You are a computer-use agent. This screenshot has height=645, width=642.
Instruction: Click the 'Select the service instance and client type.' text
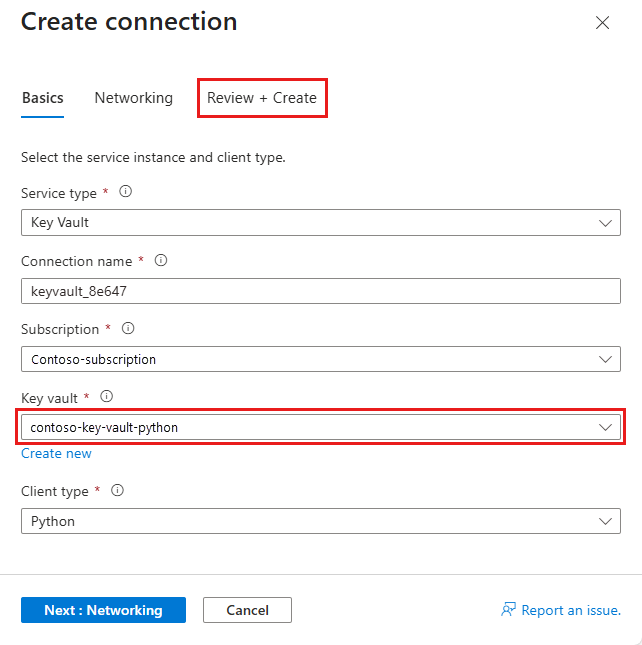[153, 158]
